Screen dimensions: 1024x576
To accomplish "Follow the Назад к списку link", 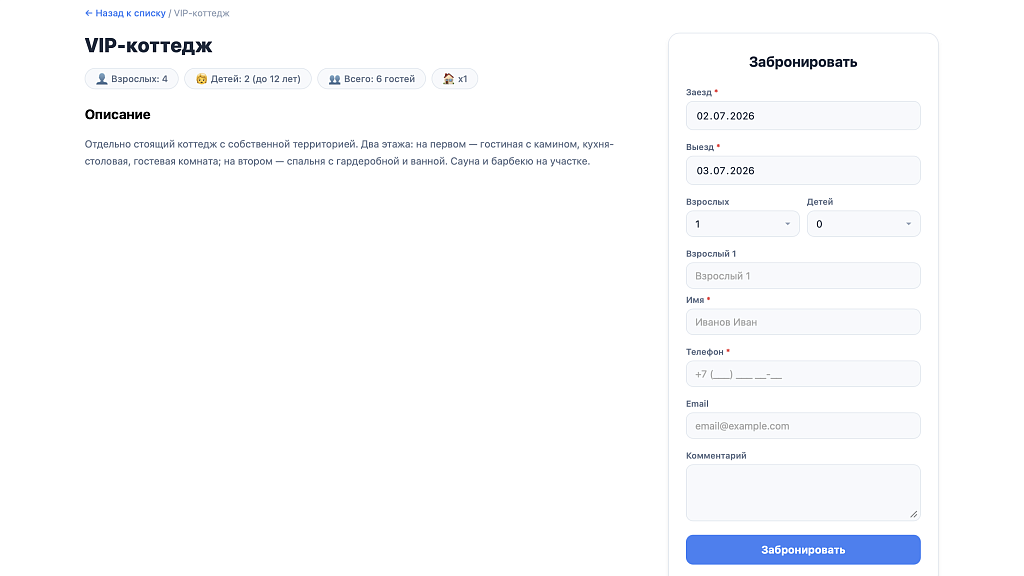I will tap(131, 13).
